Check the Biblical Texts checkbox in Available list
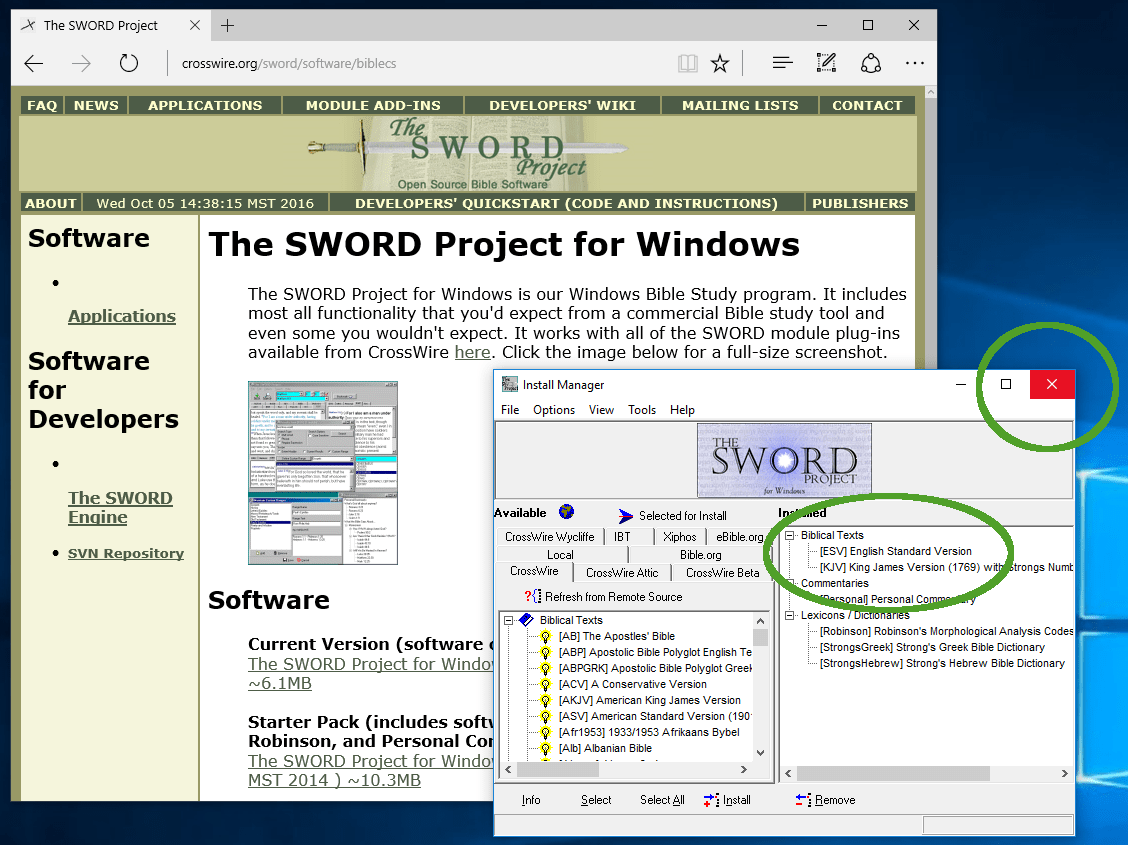Viewport: 1128px width, 845px height. [510, 618]
